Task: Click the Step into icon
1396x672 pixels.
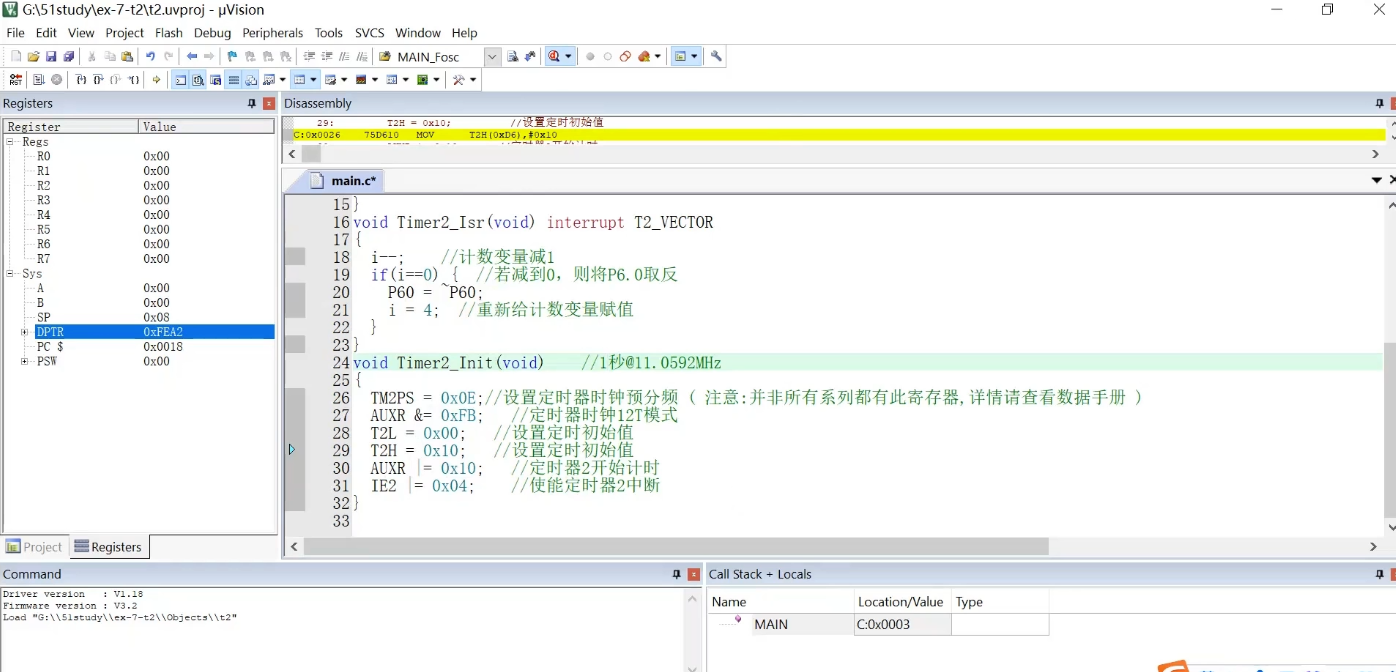Action: tap(81, 80)
